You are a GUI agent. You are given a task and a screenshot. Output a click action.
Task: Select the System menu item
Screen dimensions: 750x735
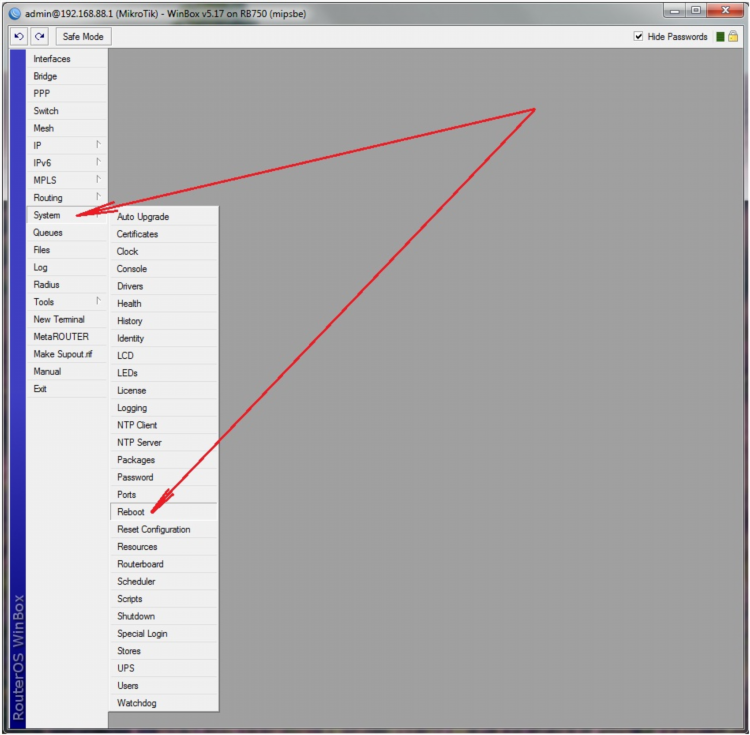point(66,215)
